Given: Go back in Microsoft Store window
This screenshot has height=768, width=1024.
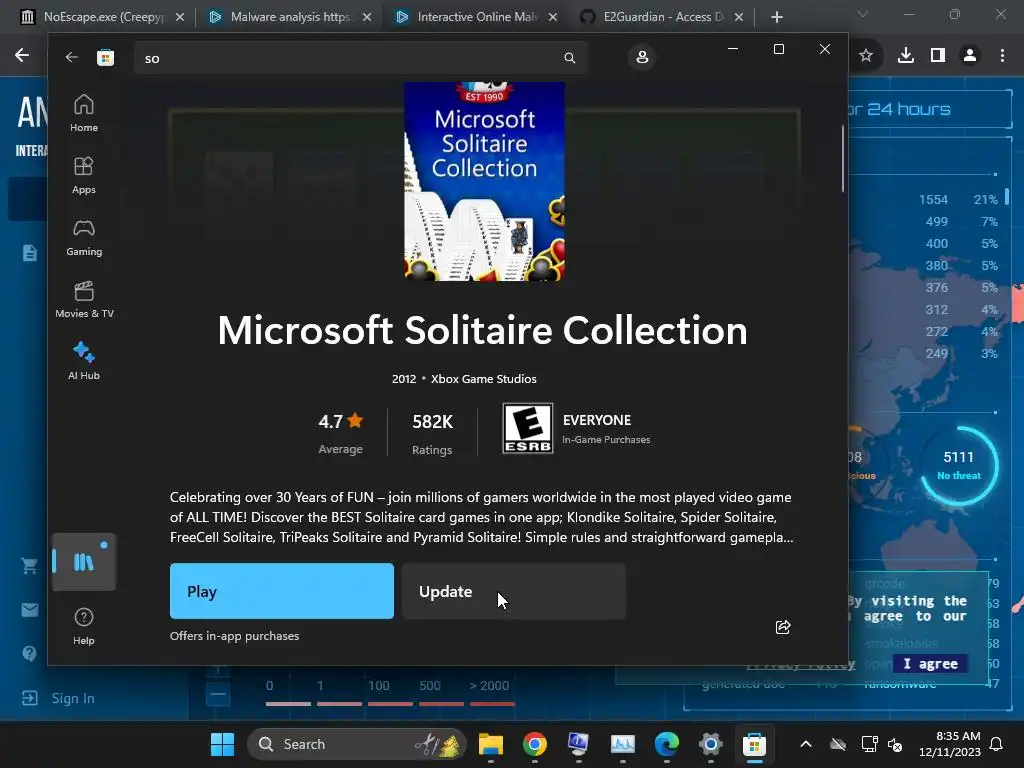Looking at the screenshot, I should click(71, 57).
